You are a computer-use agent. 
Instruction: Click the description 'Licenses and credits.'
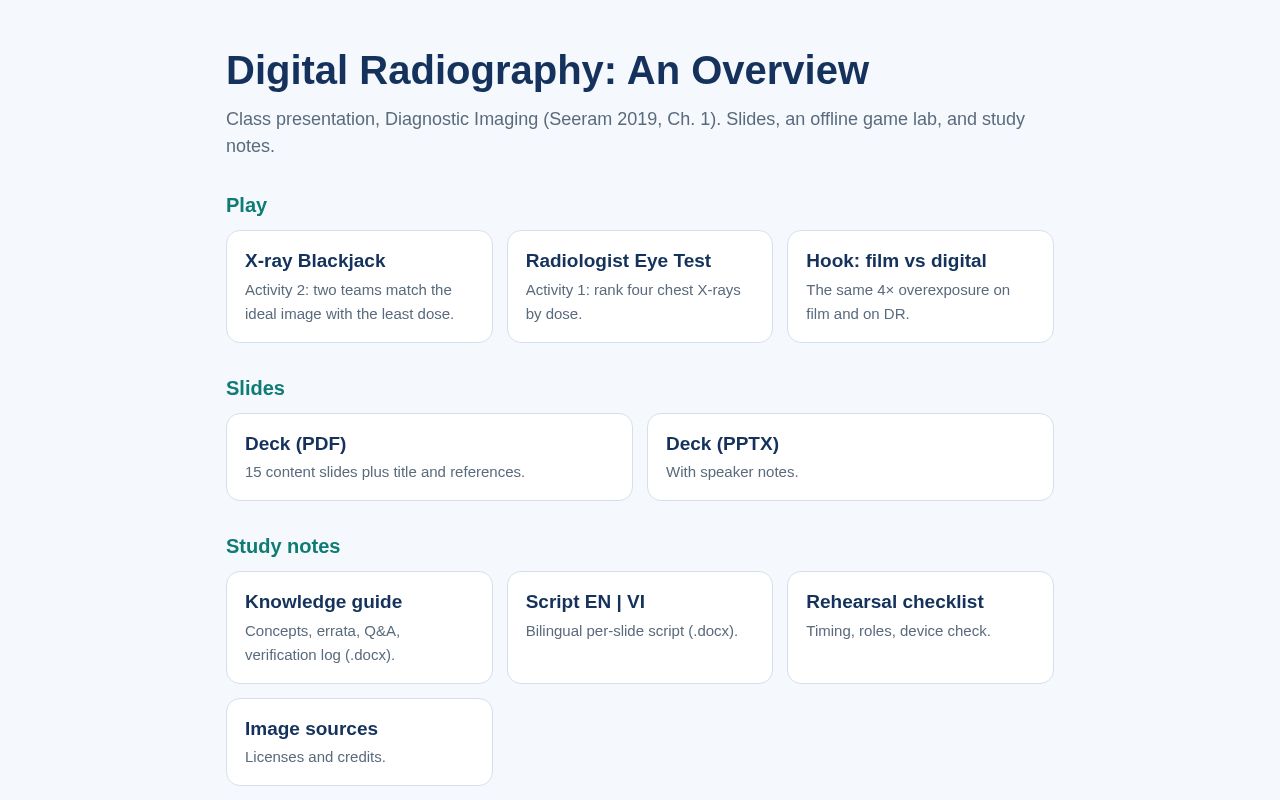[x=315, y=757]
